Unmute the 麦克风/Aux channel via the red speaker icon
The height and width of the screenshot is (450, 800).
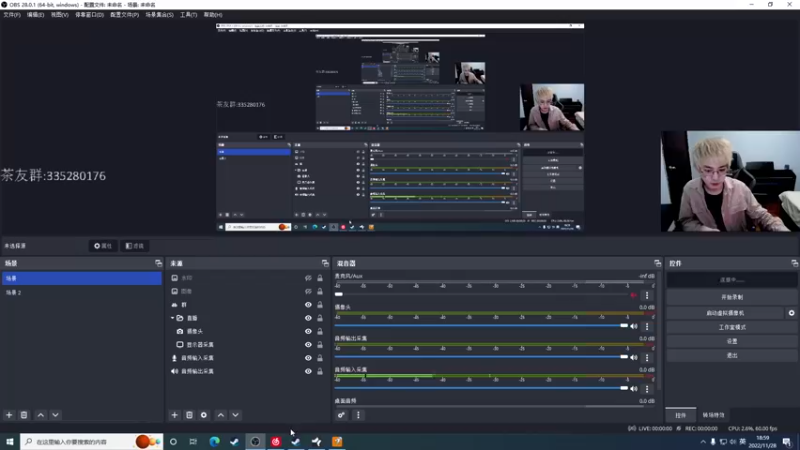(x=634, y=295)
